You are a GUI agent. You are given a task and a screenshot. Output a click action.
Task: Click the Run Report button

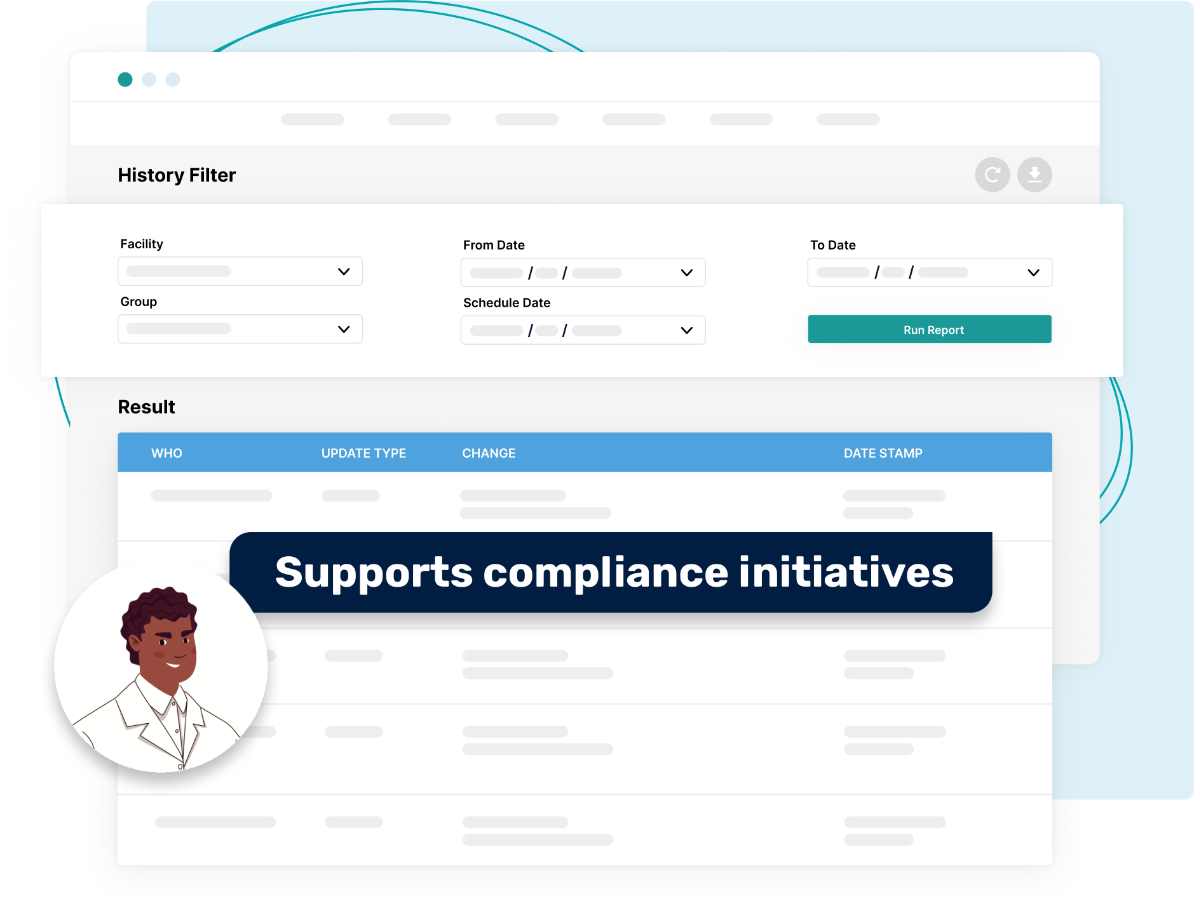(930, 329)
